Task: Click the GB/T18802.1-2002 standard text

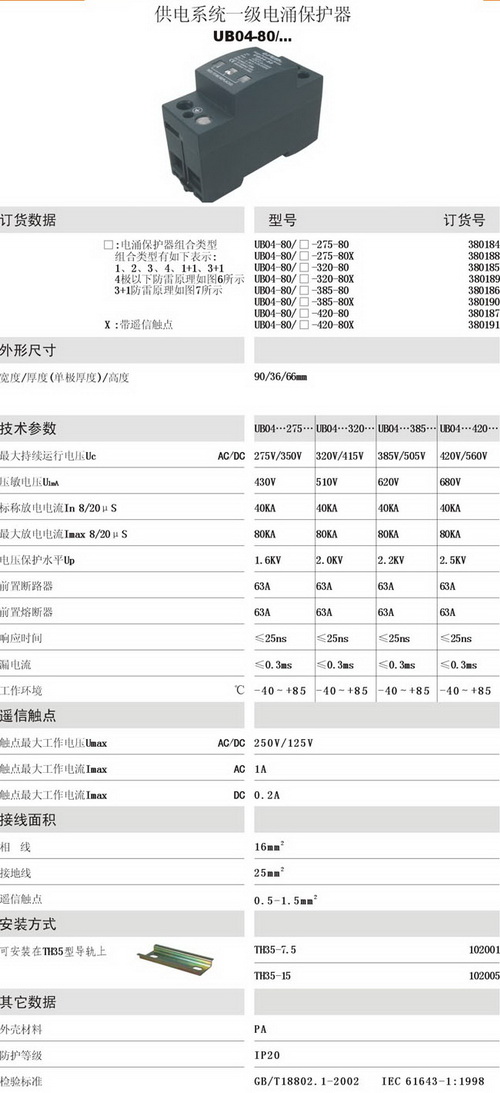Action: (x=308, y=1081)
